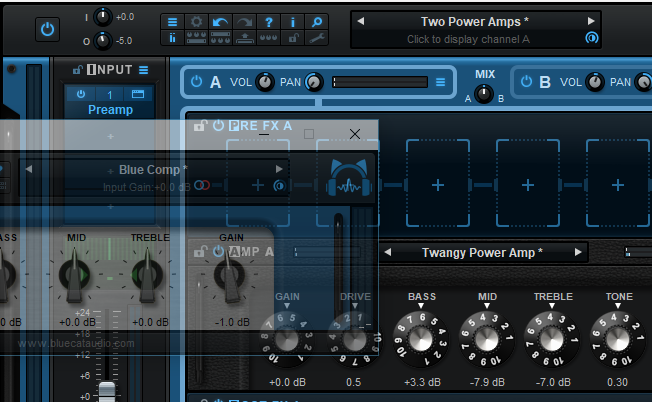The width and height of the screenshot is (652, 402).
Task: Click the open padlock icon in toolbar
Action: tap(293, 38)
